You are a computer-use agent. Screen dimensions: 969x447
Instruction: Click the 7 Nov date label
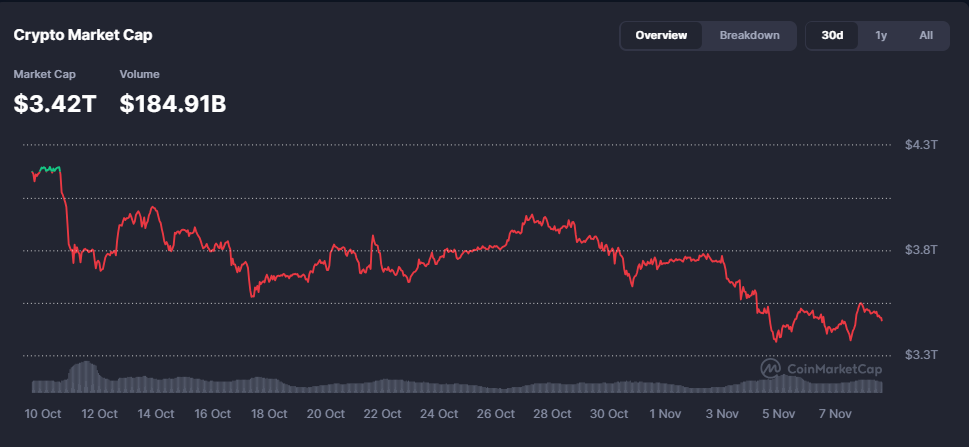(x=834, y=413)
